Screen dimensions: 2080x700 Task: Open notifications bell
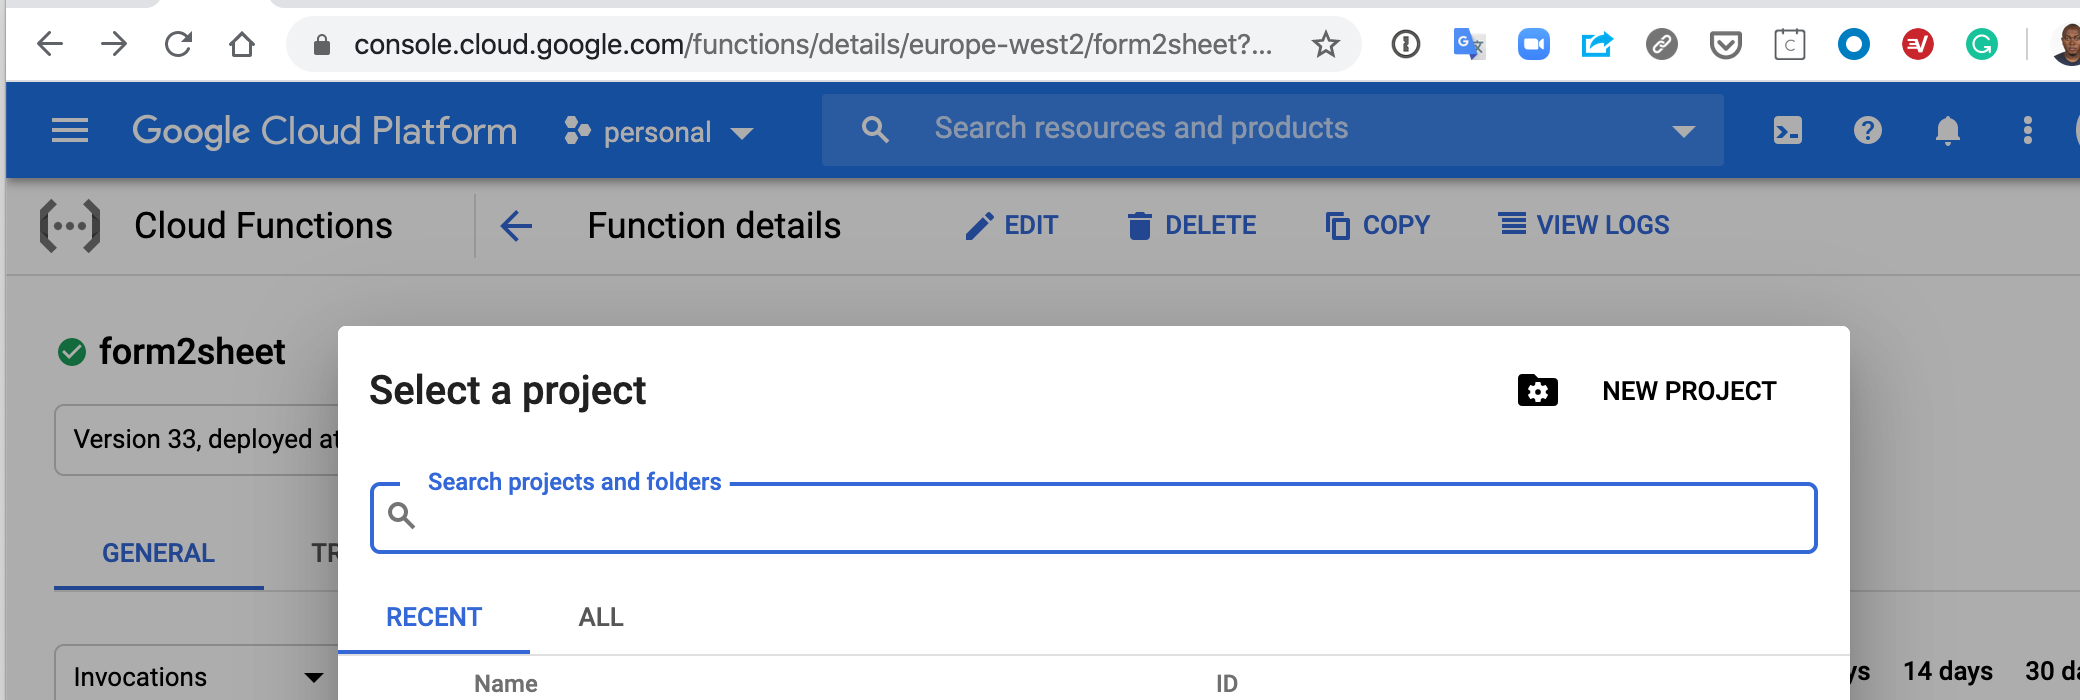pyautogui.click(x=1947, y=130)
